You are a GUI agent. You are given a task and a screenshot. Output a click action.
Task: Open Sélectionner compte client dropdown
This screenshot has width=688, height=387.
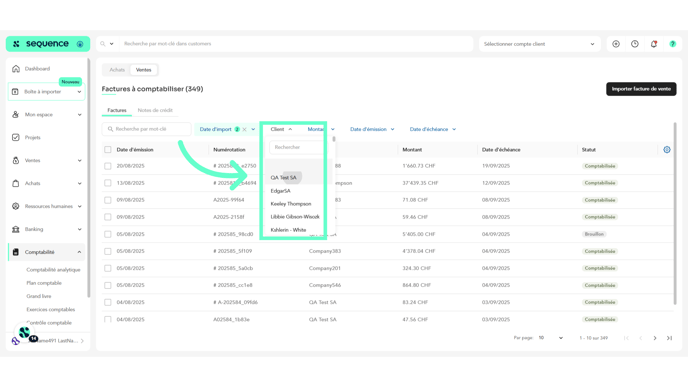(539, 44)
